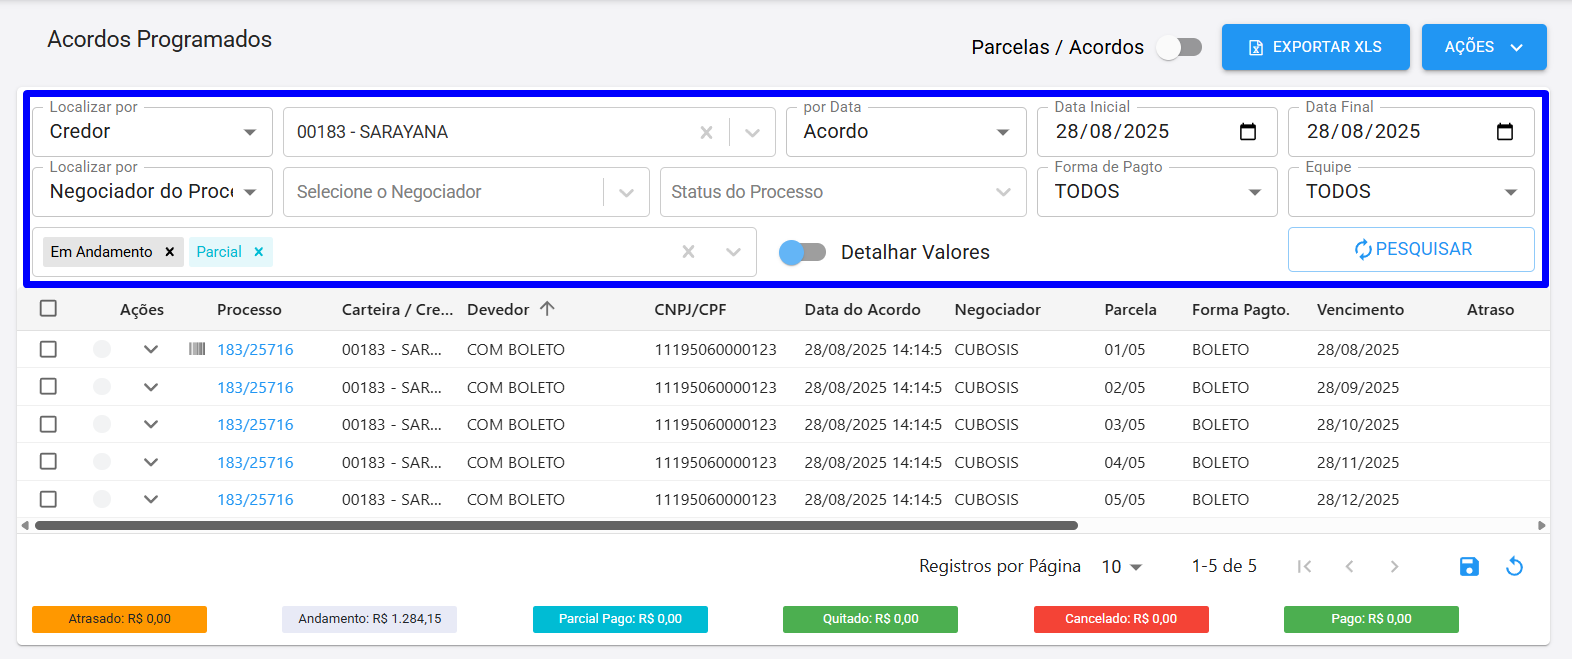1572x659 pixels.
Task: Open calendar picker for Data Inicial
Action: click(1248, 132)
